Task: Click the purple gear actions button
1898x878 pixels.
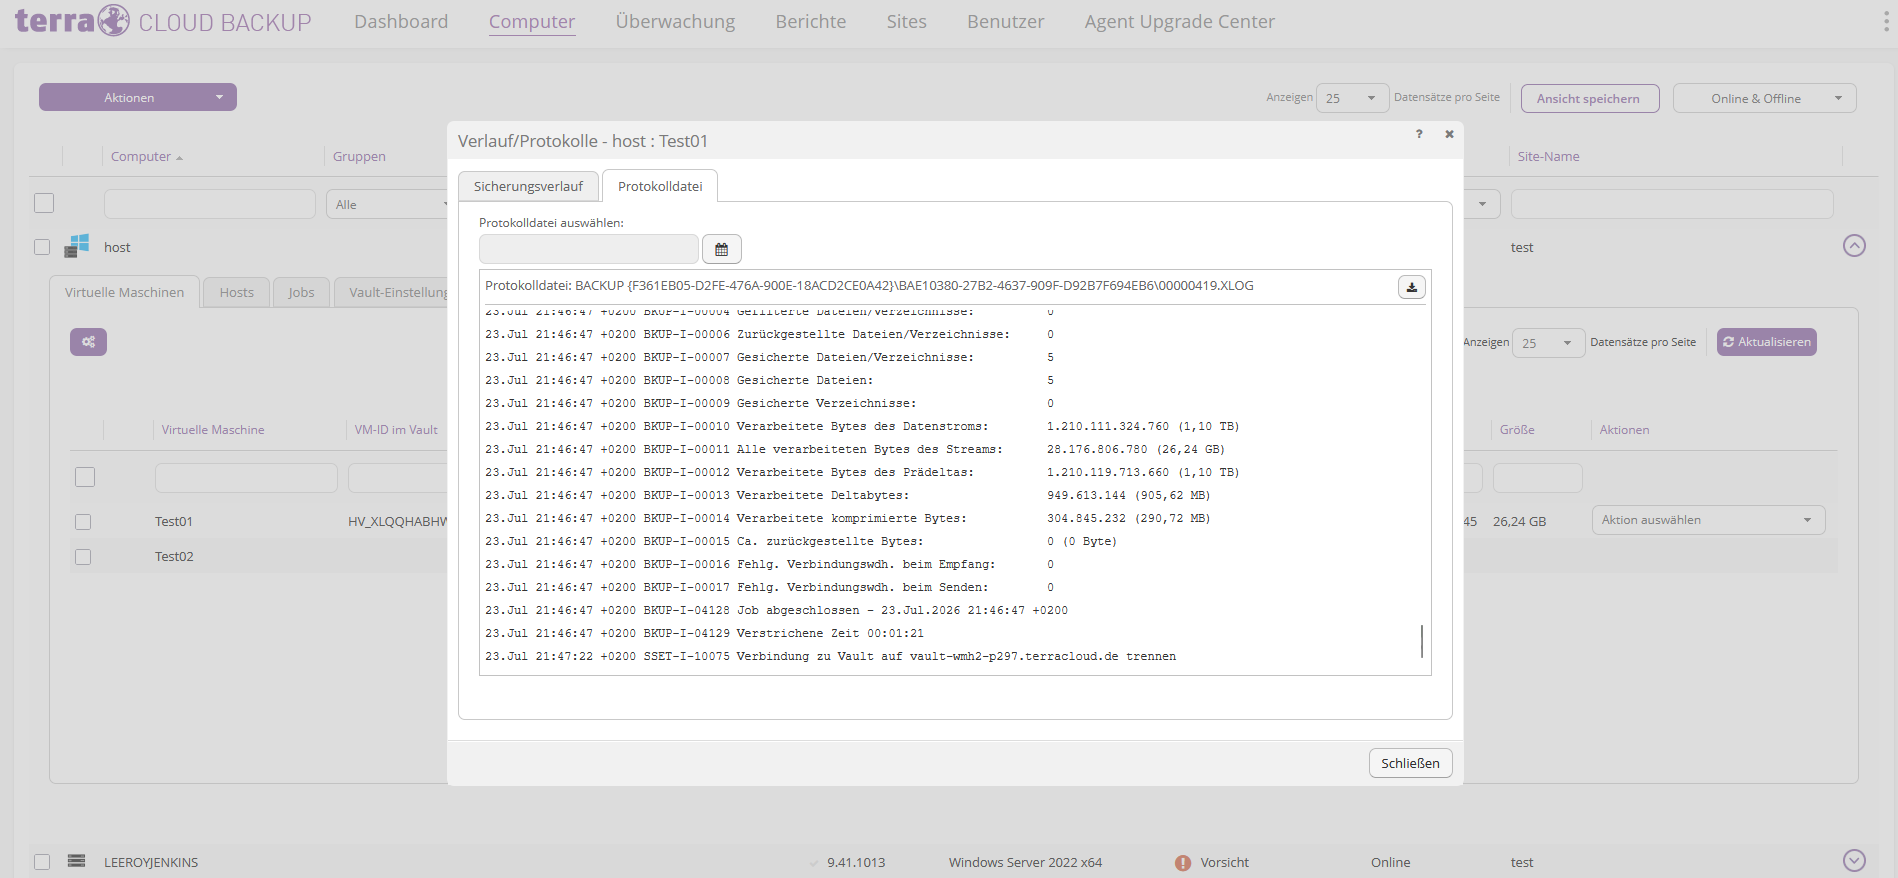Action: (88, 342)
